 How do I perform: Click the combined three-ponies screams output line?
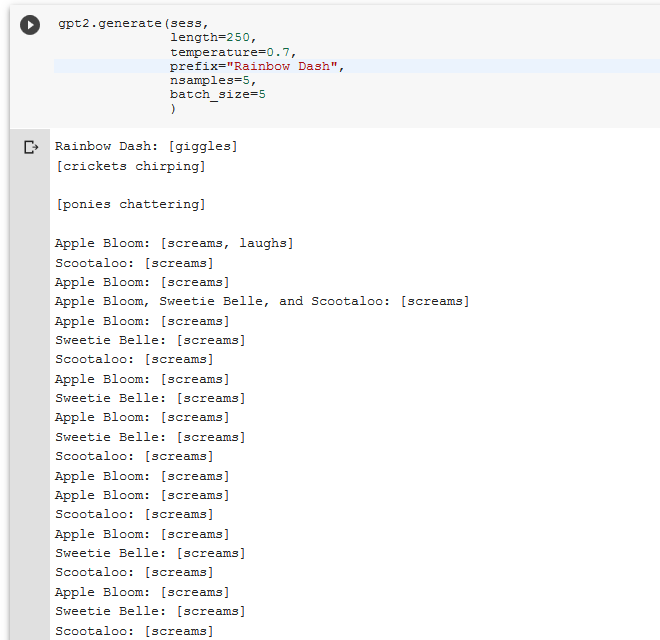pos(262,301)
